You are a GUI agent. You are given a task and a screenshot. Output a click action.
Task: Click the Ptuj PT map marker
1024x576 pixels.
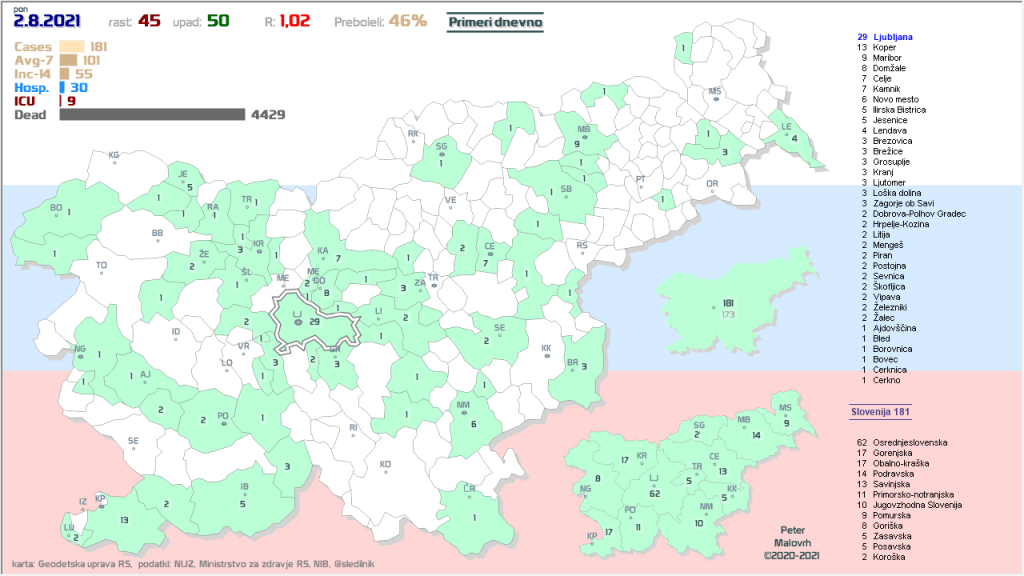click(642, 183)
